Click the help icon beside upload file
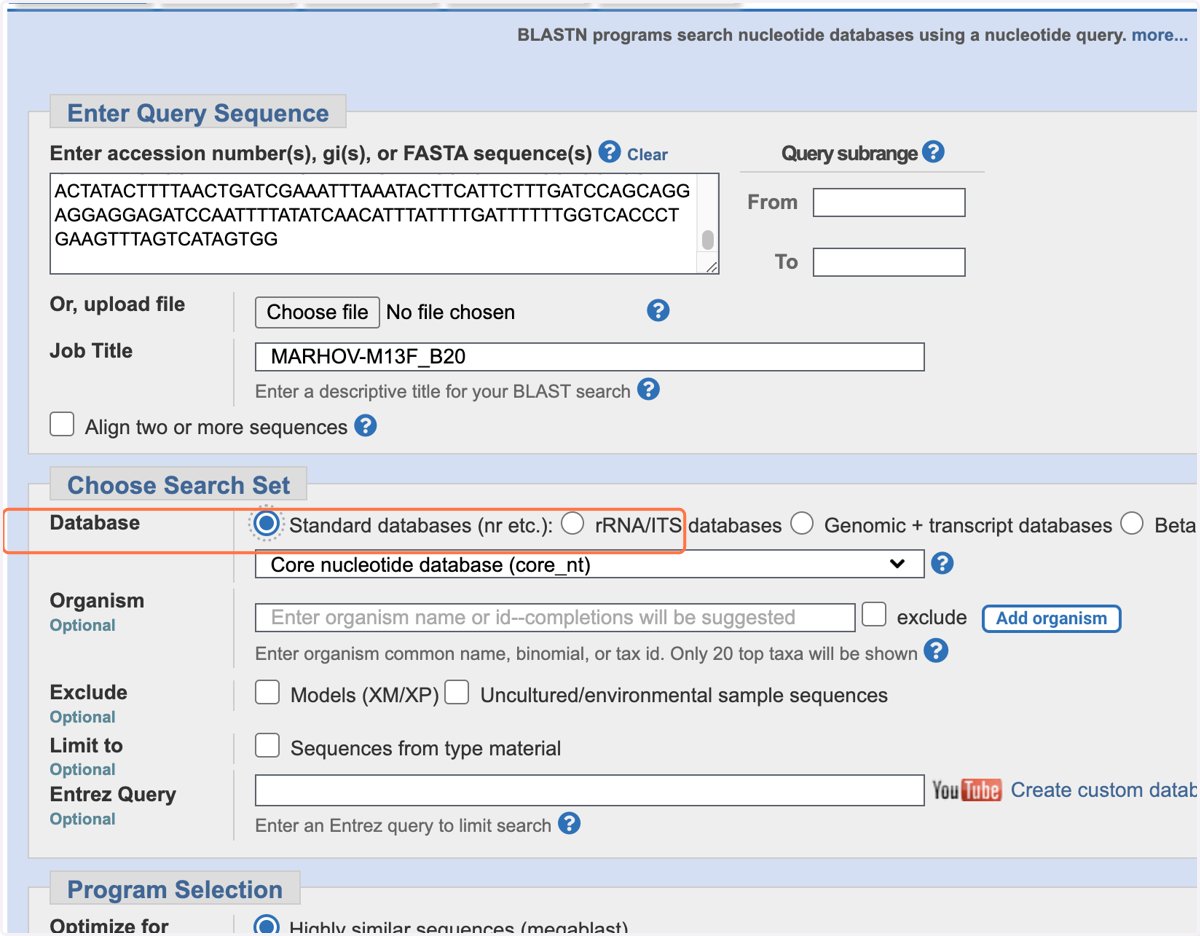 [658, 310]
